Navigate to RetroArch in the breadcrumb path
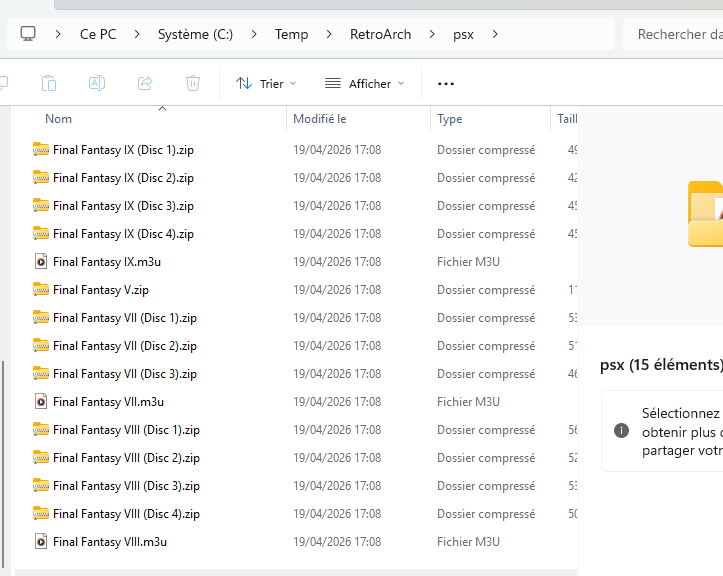Viewport: 723px width, 576px height. (380, 34)
